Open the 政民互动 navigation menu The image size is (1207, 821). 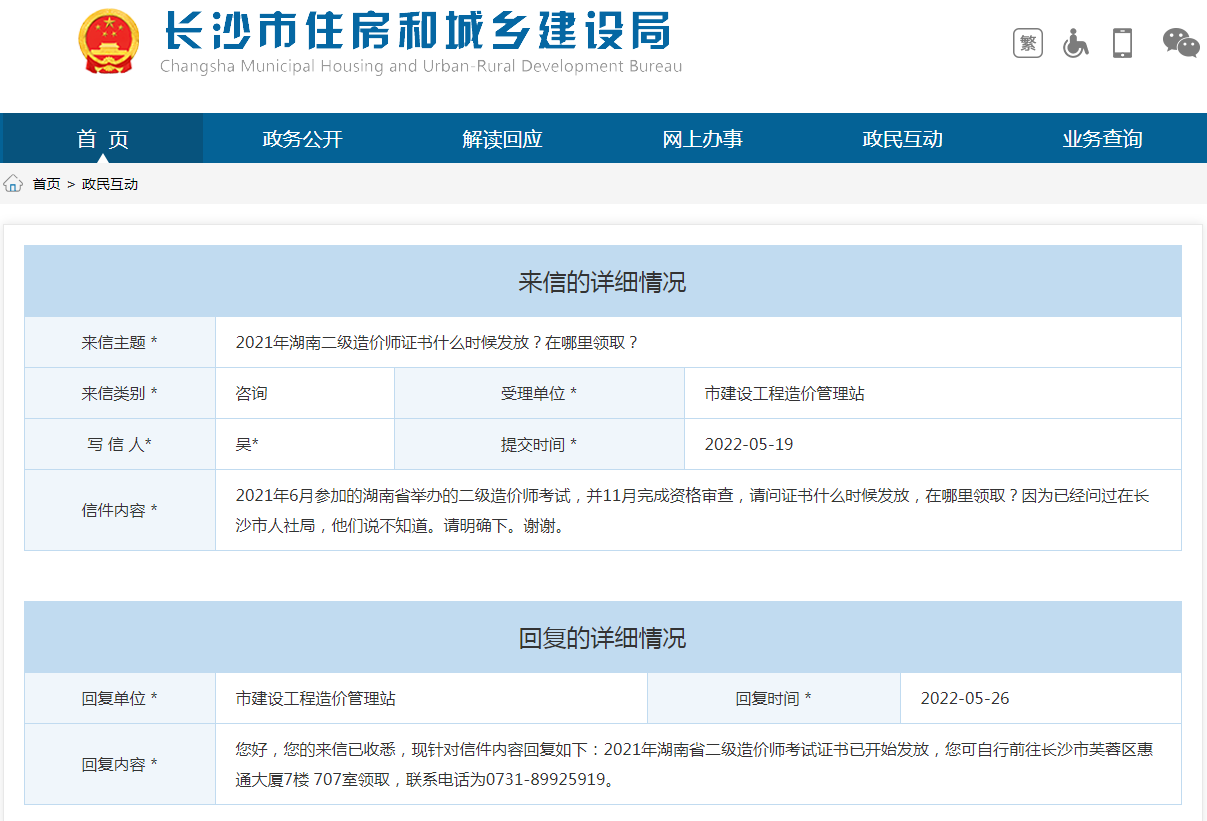pos(902,139)
